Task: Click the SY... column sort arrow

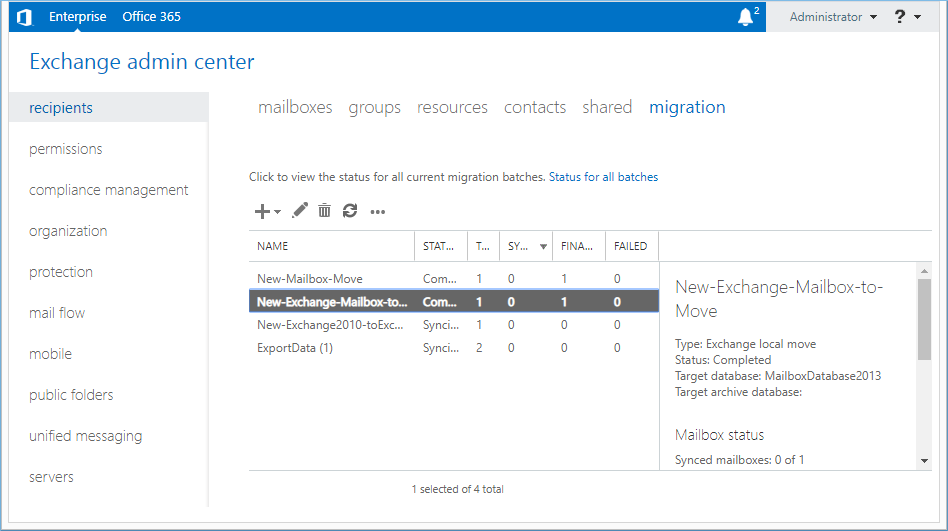Action: [x=544, y=247]
